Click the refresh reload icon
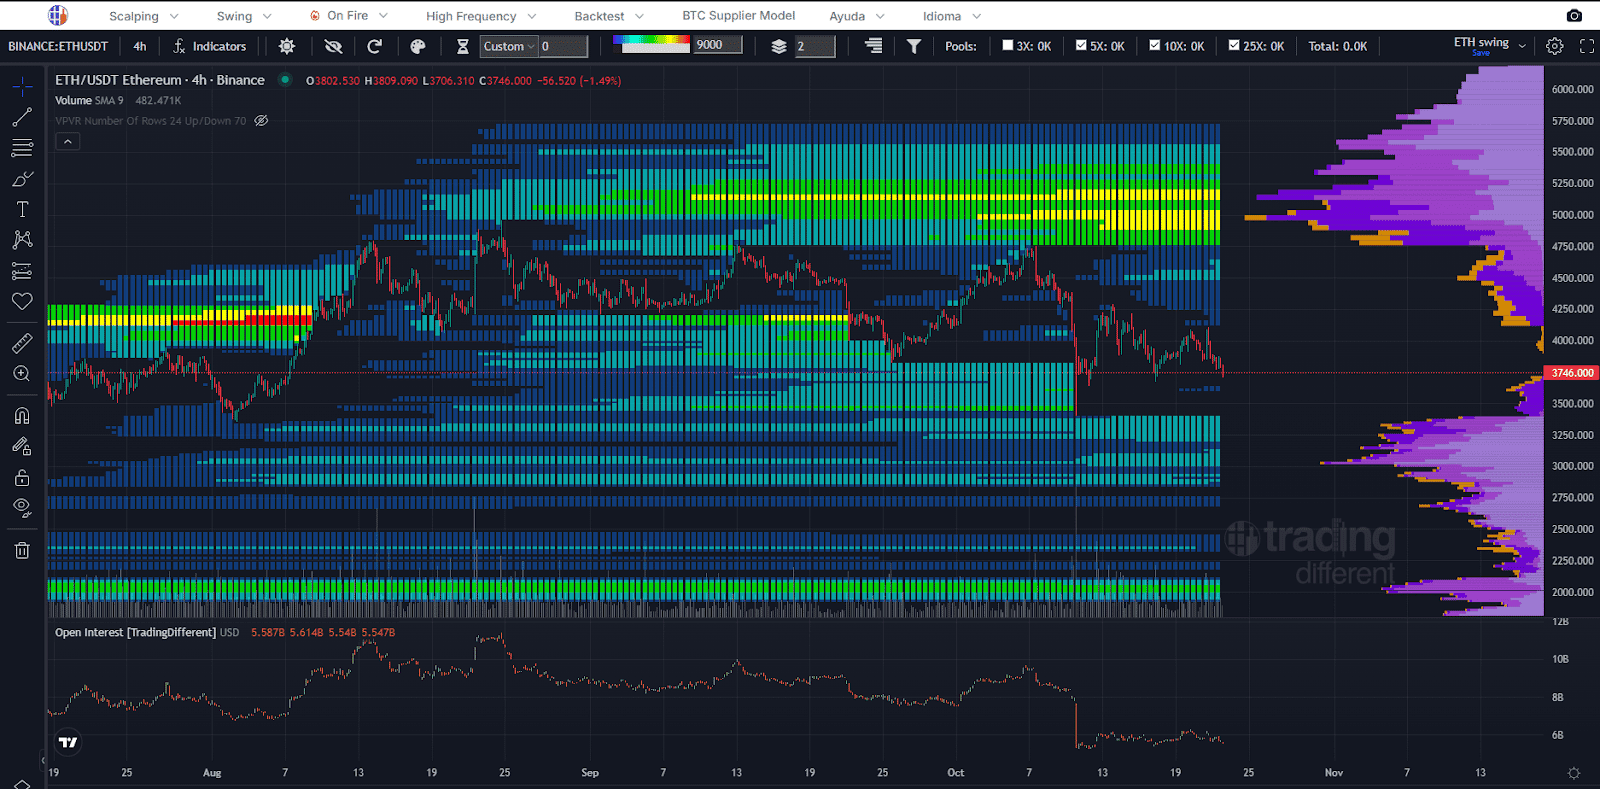 tap(375, 46)
